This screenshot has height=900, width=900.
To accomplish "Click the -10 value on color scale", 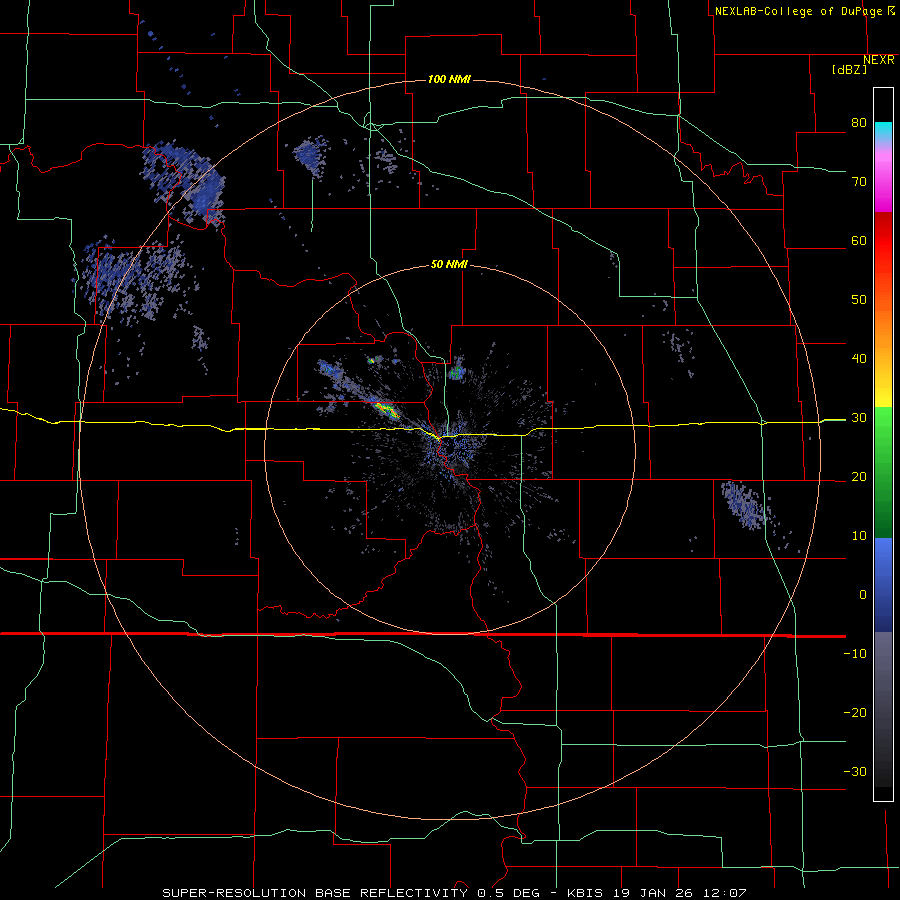I will (855, 654).
